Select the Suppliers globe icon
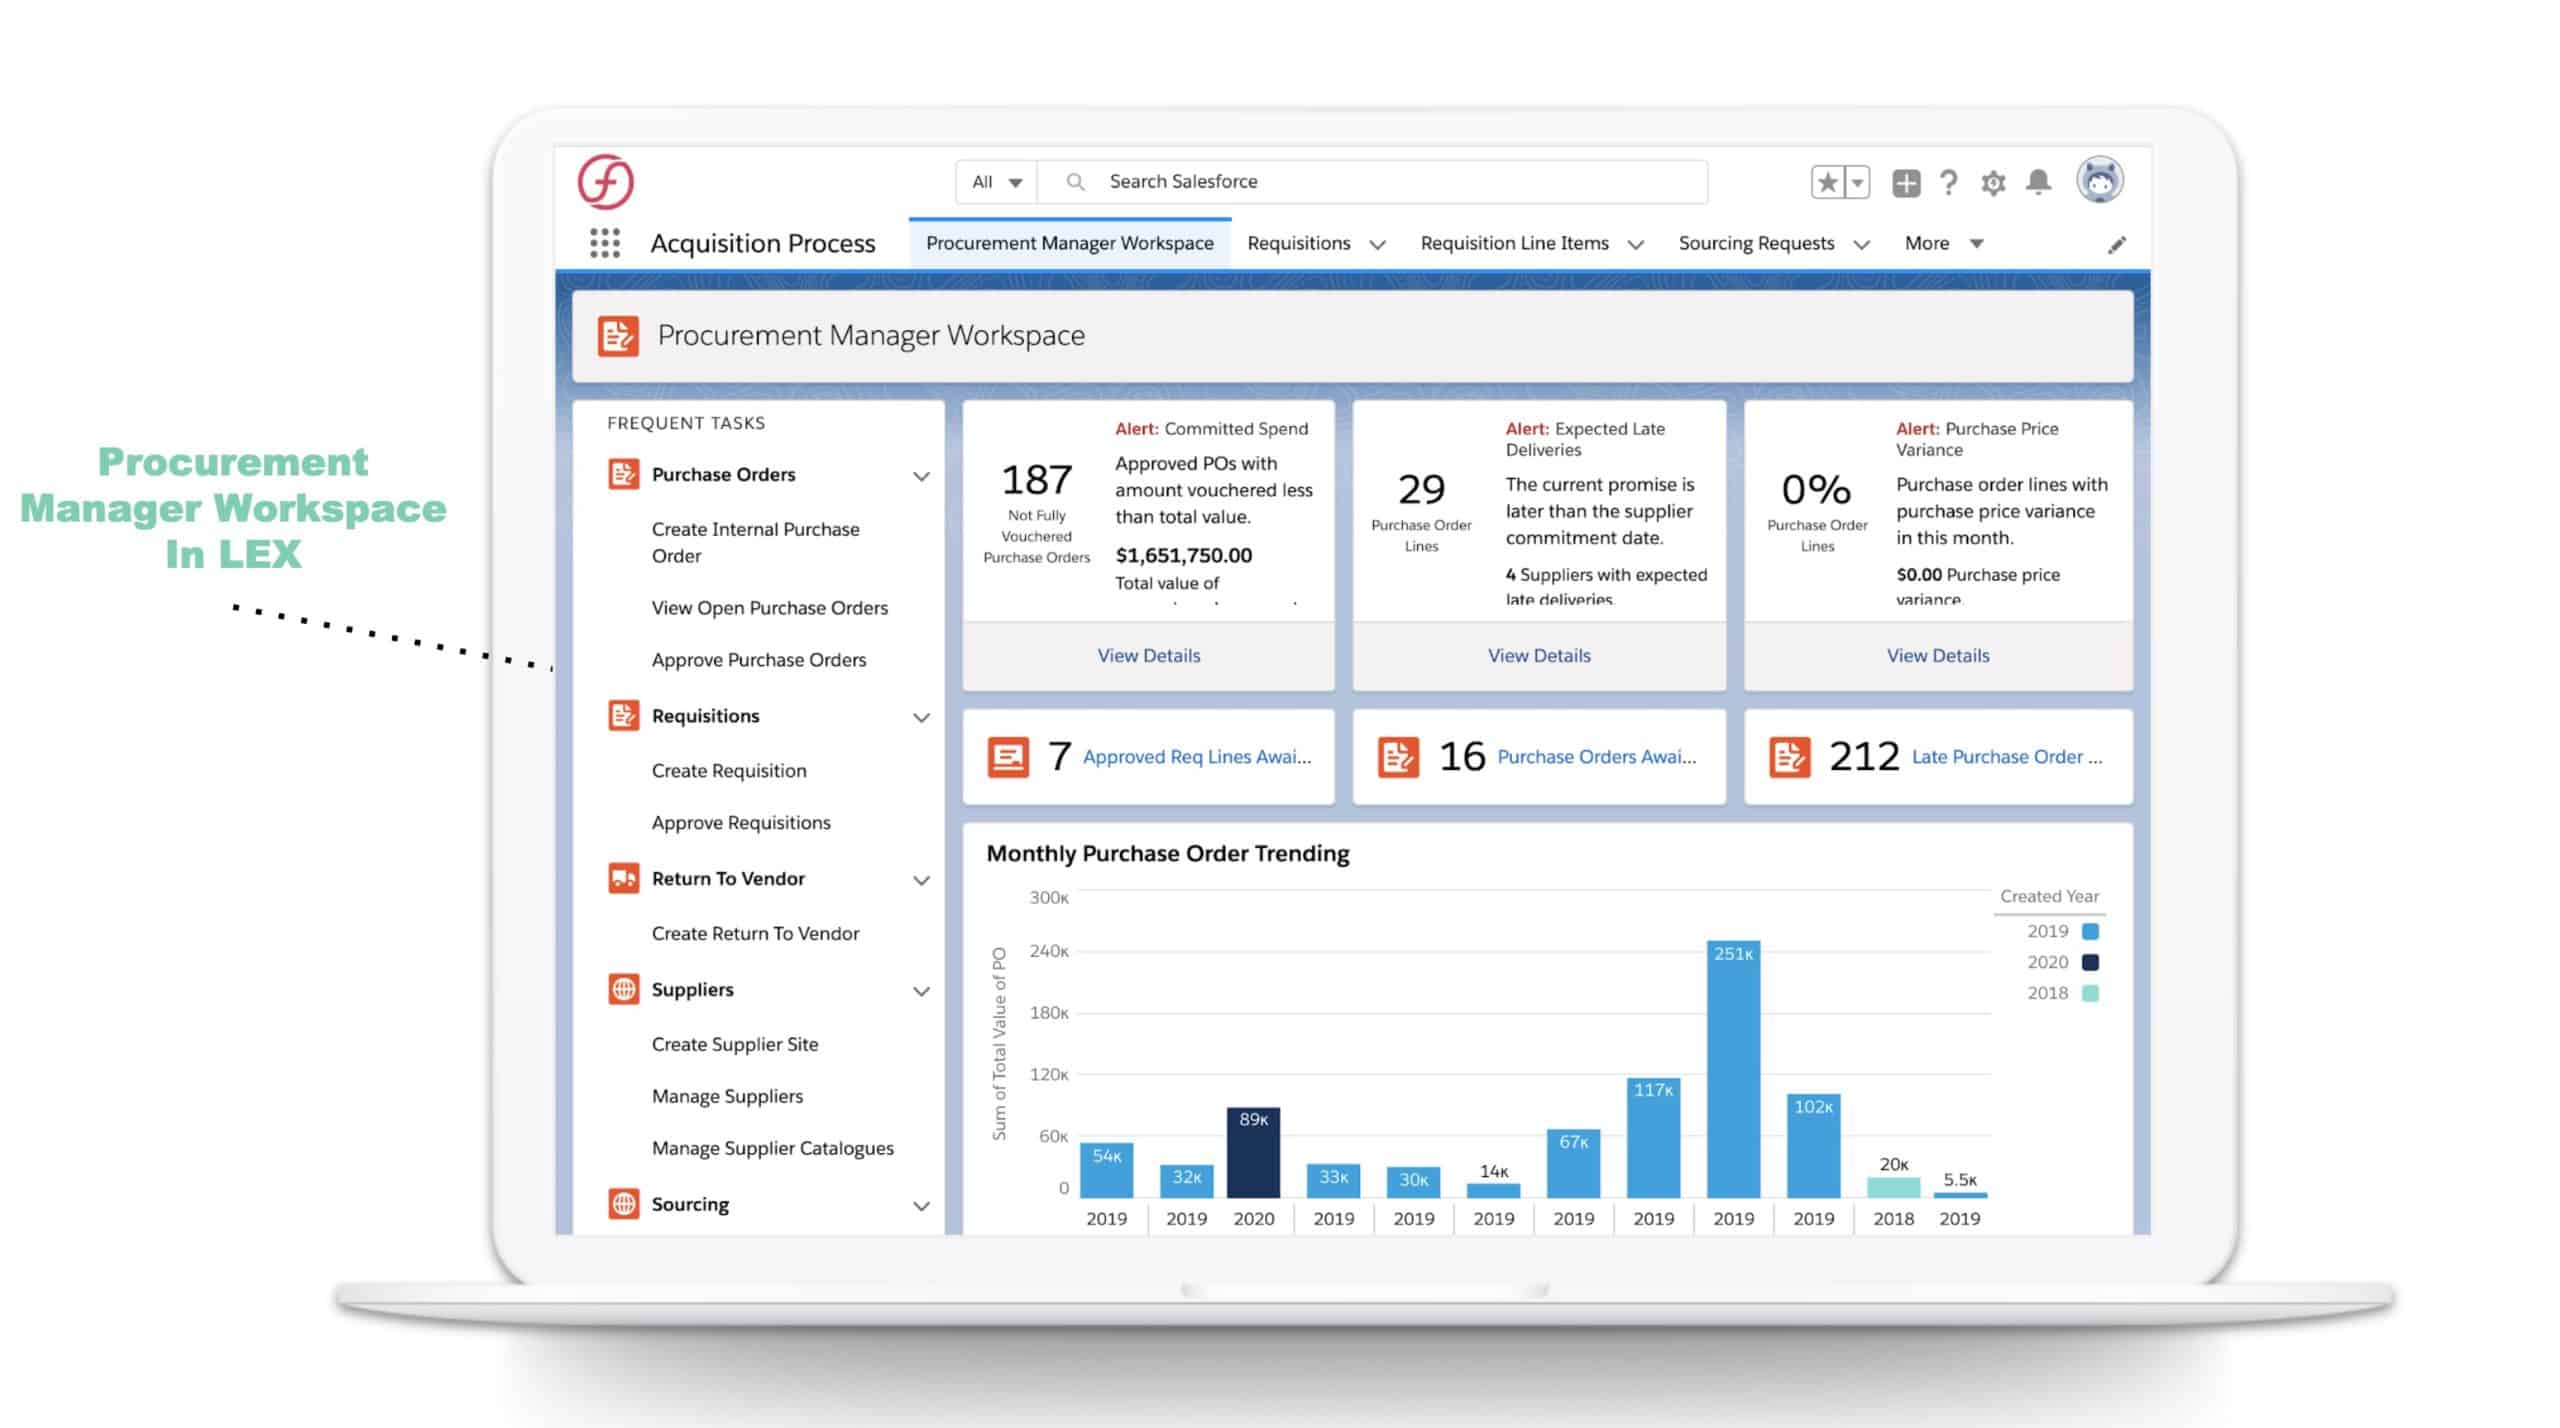This screenshot has width=2560, height=1428. [x=622, y=990]
